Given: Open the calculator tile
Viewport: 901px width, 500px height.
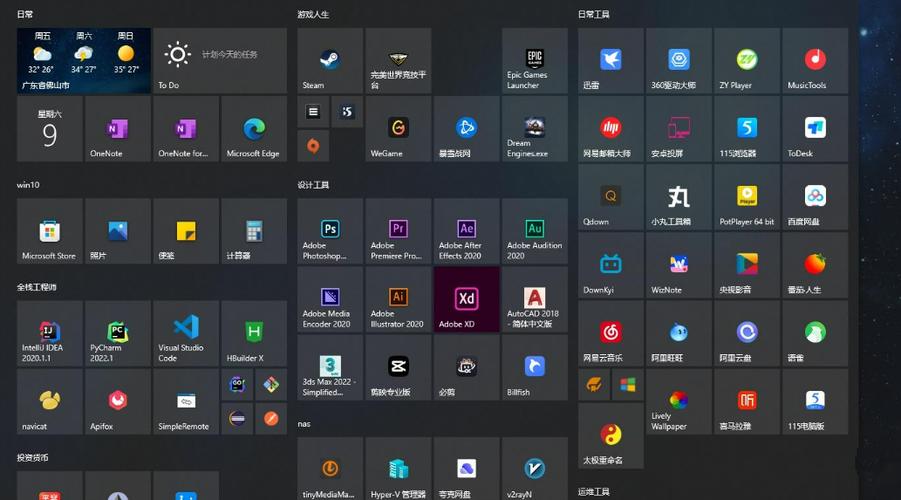Looking at the screenshot, I should click(x=254, y=231).
